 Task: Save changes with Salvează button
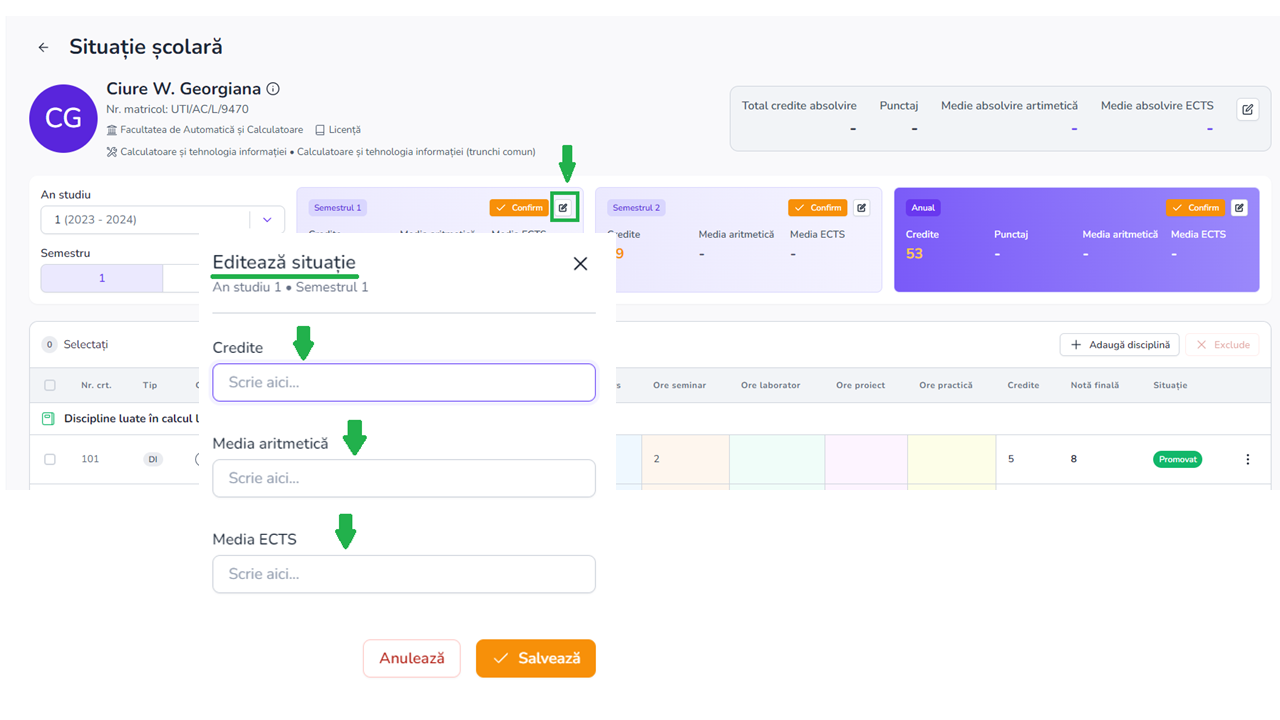click(x=535, y=658)
